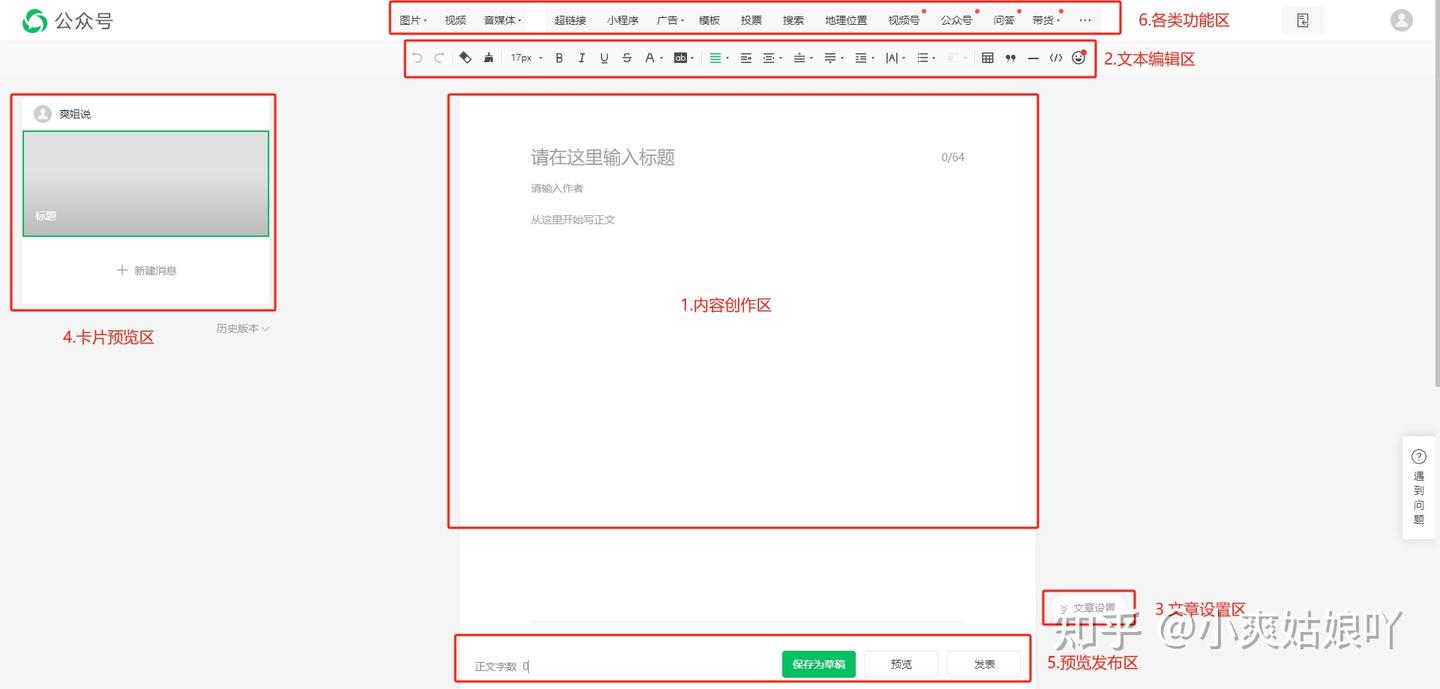Show more functions with ellipsis
This screenshot has height=689, width=1440.
(1085, 20)
